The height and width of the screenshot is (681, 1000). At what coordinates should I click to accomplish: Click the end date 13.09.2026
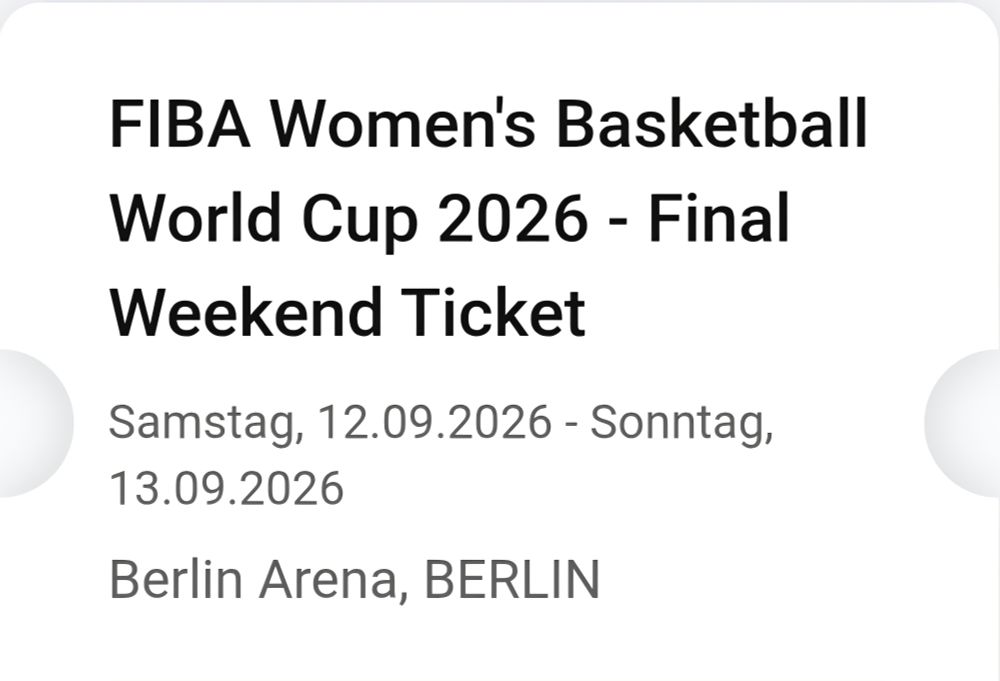[x=227, y=488]
